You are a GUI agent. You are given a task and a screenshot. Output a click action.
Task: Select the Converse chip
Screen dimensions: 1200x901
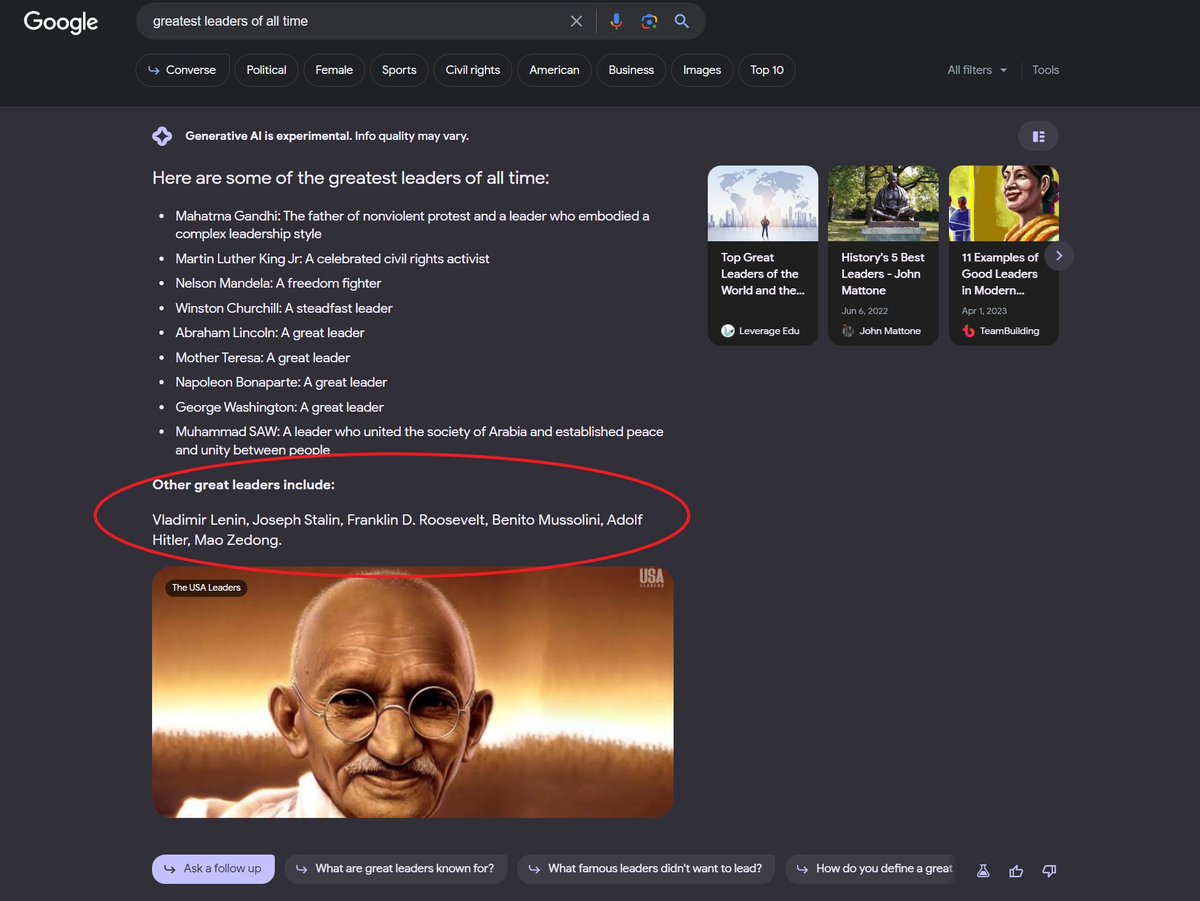(181, 70)
